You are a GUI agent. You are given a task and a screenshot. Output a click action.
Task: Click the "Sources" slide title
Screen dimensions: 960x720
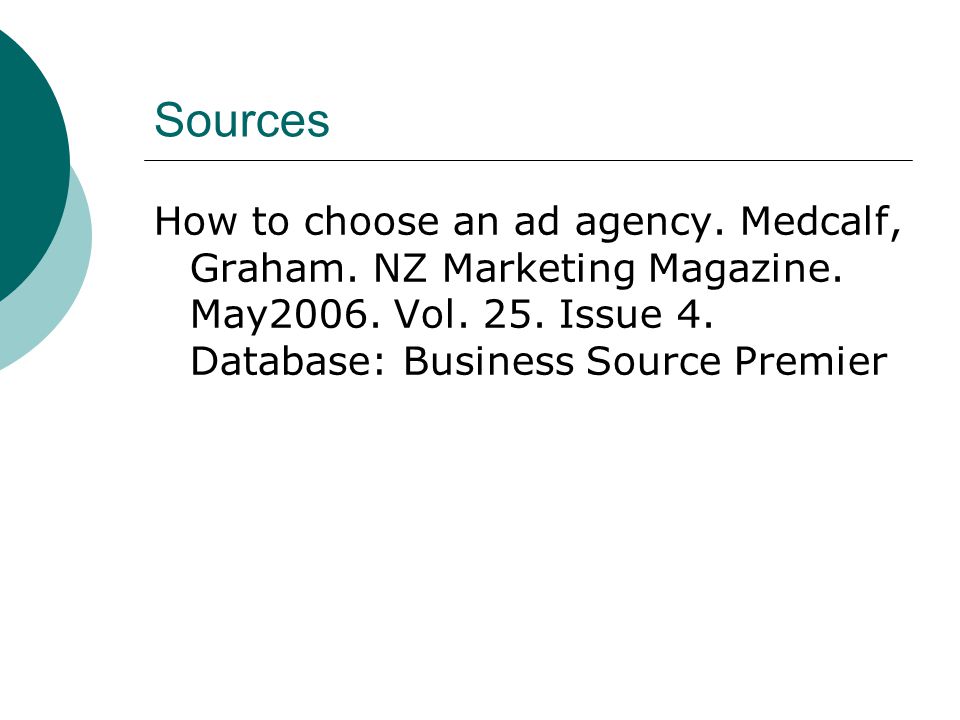click(242, 120)
